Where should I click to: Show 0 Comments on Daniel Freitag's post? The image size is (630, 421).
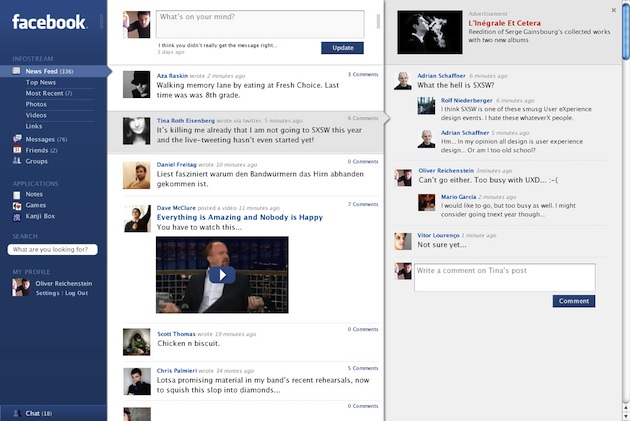tap(363, 161)
